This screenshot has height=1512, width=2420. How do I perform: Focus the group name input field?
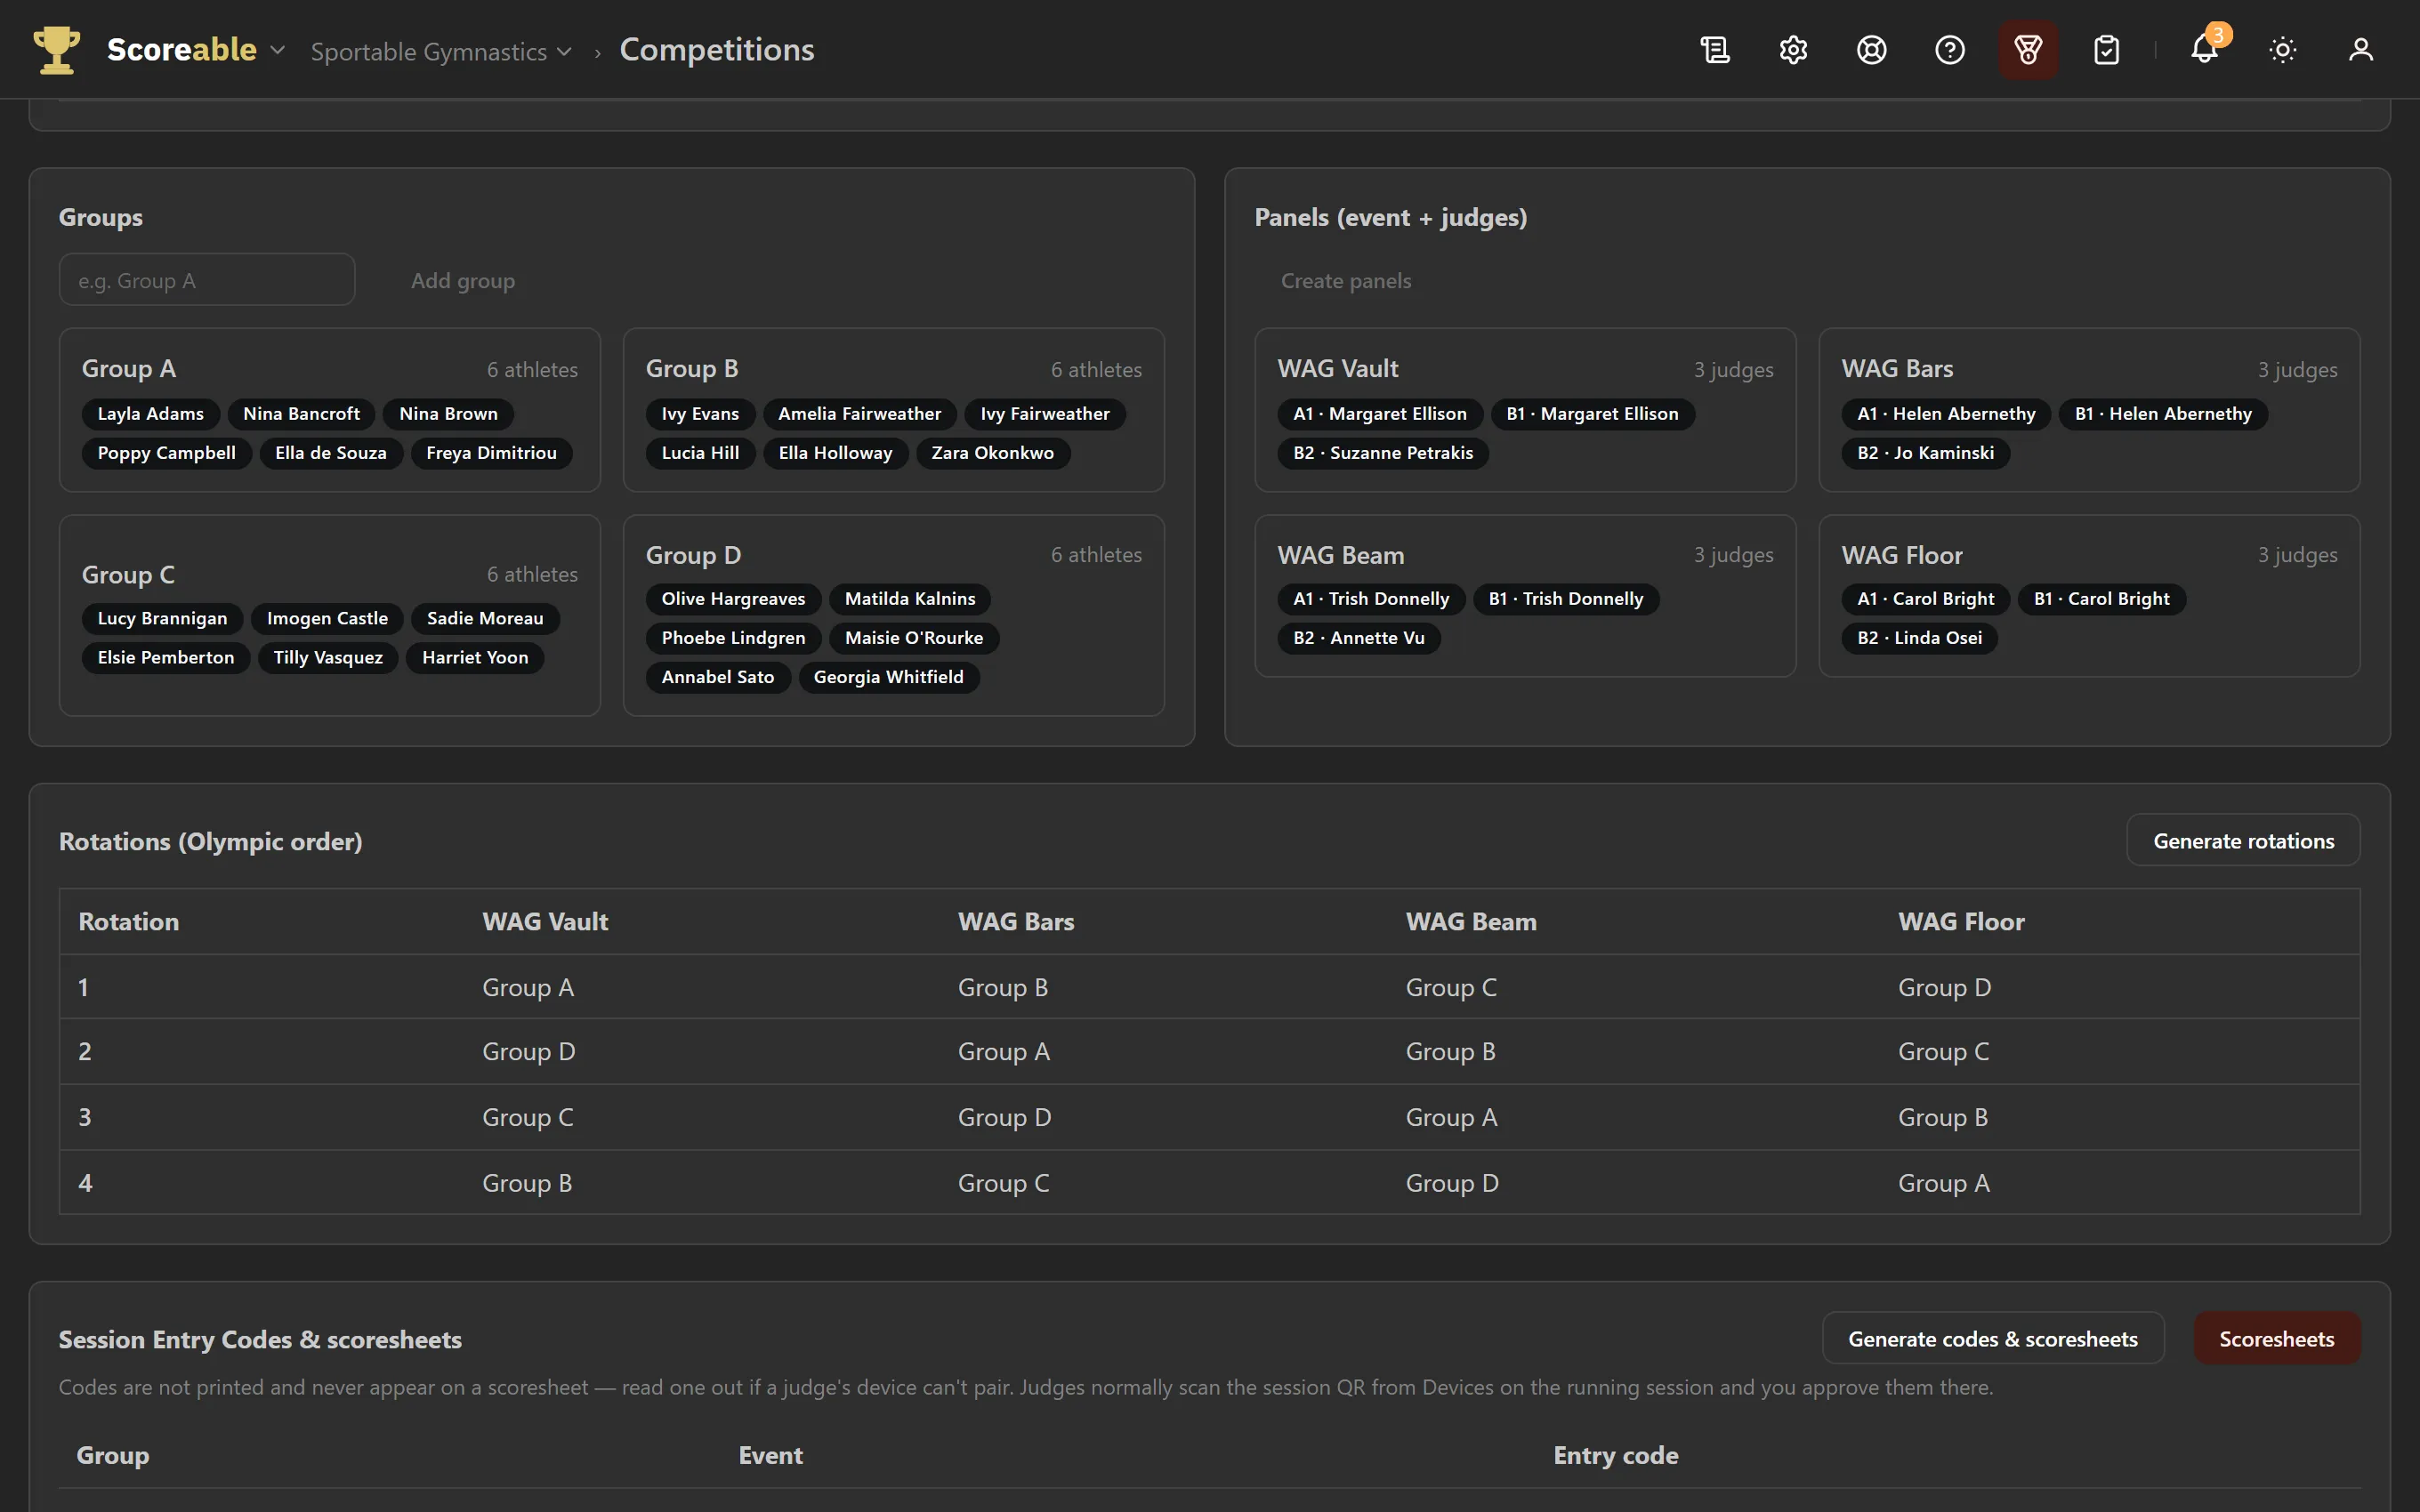[x=207, y=280]
